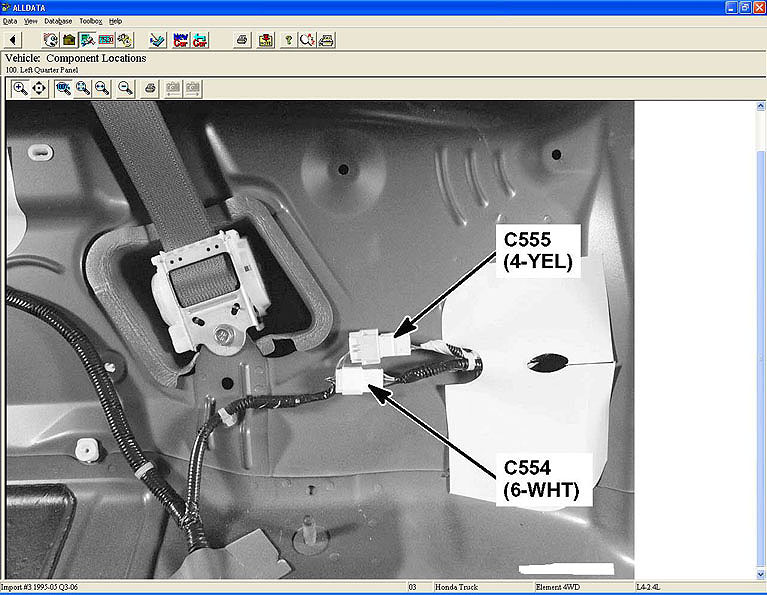767x595 pixels.
Task: Click the back arrow navigation button
Action: tap(13, 40)
